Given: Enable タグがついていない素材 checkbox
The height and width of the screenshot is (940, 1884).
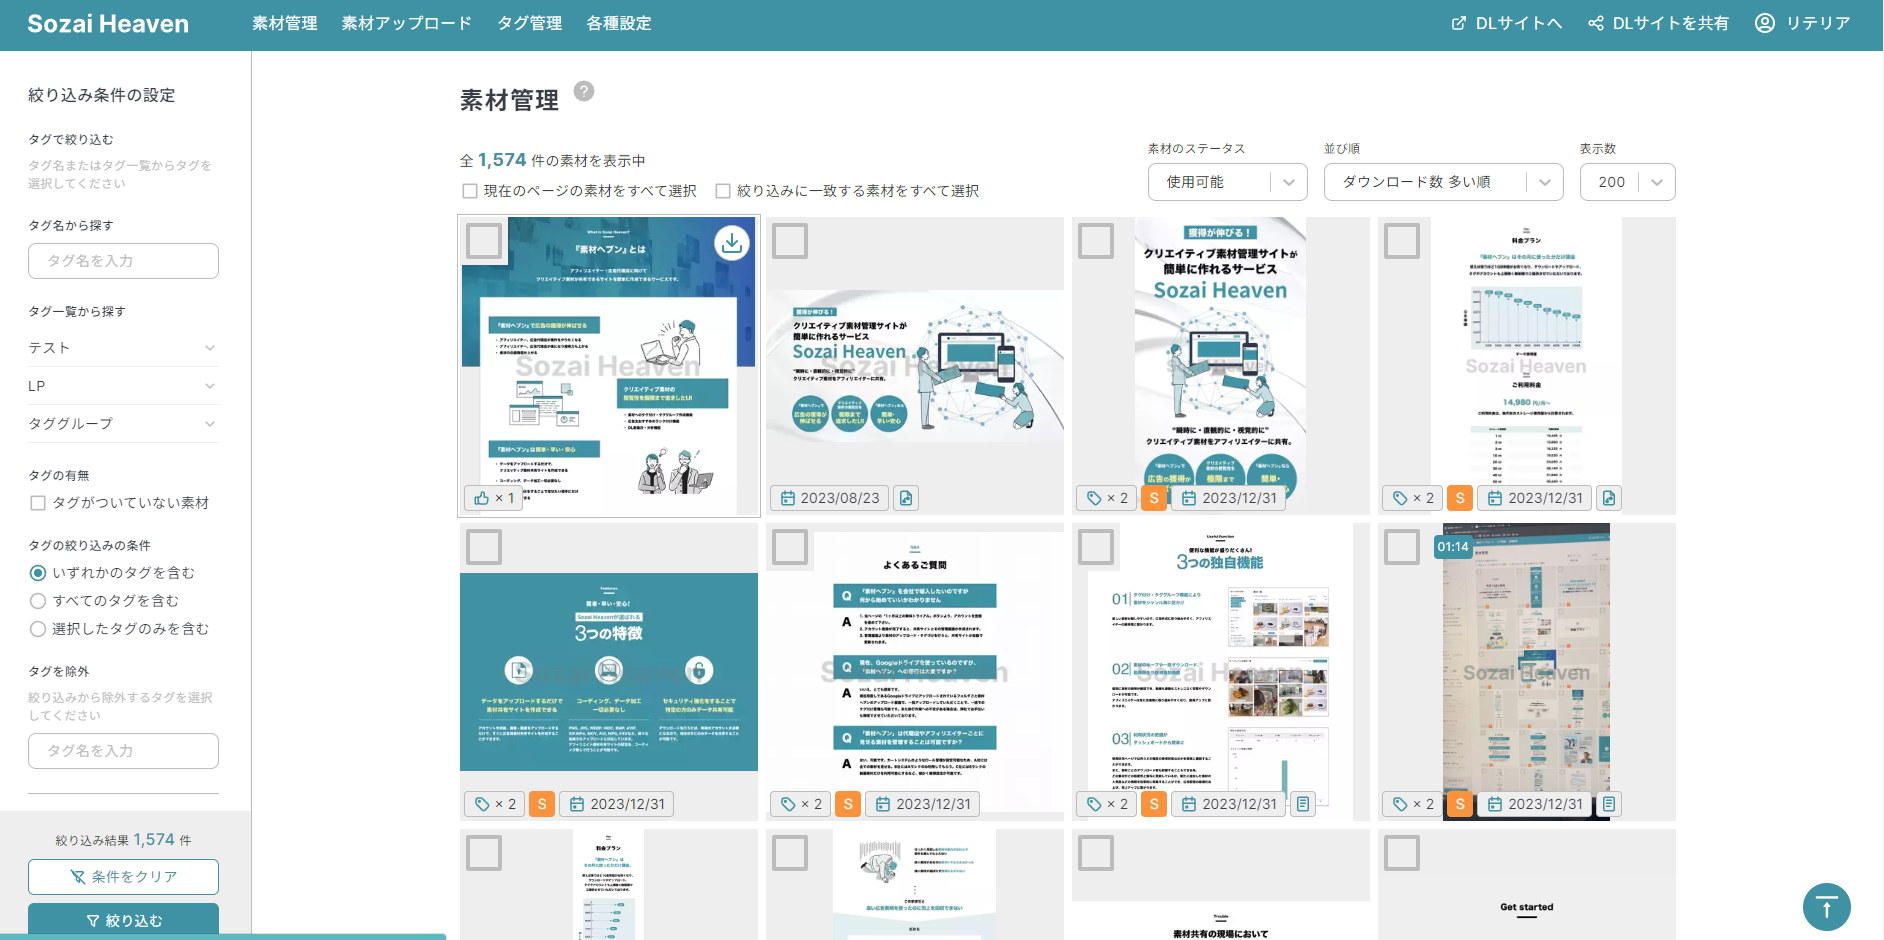Looking at the screenshot, I should (x=38, y=503).
